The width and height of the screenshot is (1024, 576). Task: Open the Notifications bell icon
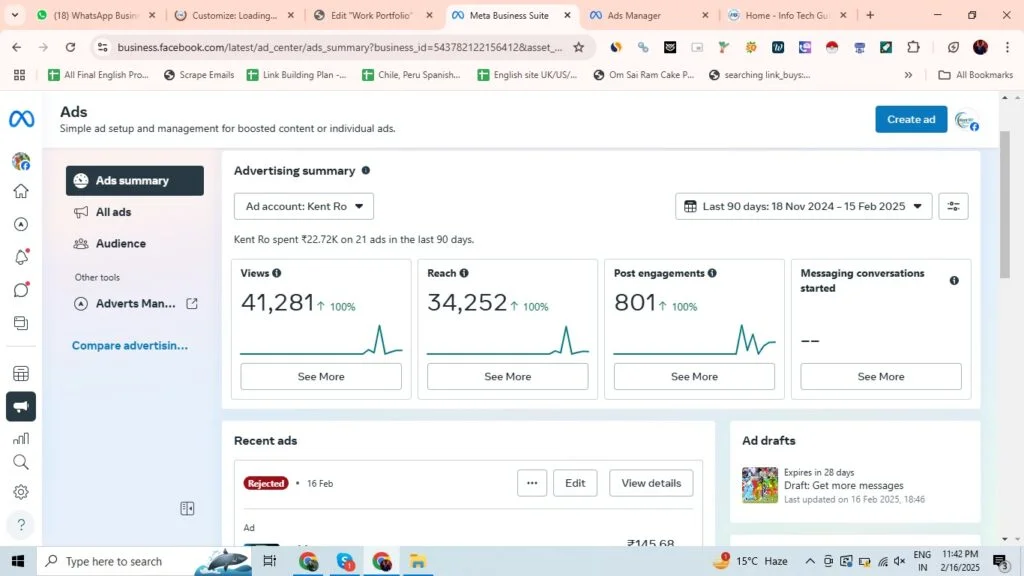coord(21,257)
